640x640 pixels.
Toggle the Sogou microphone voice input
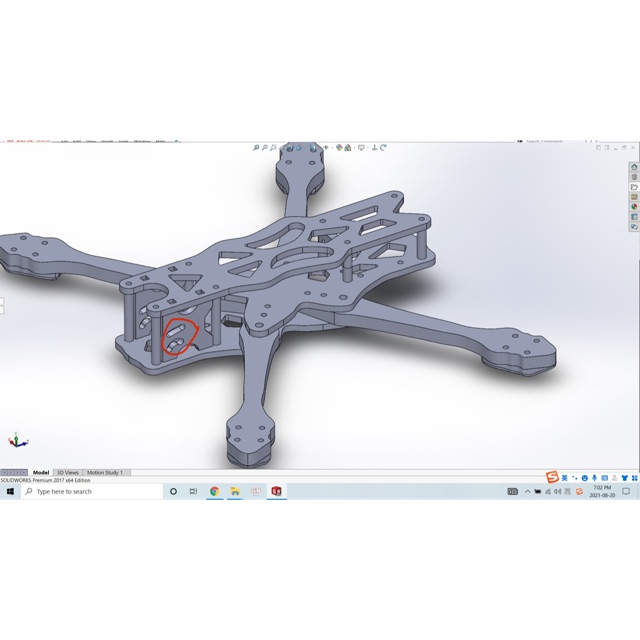[594, 476]
